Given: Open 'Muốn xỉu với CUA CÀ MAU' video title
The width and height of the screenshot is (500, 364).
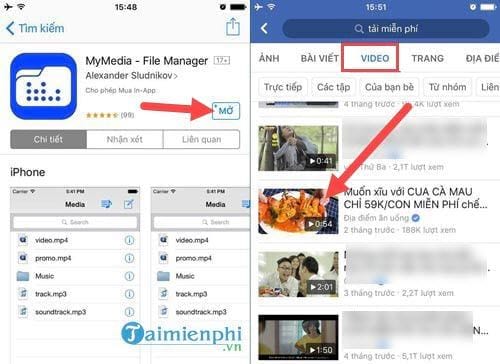Looking at the screenshot, I should pyautogui.click(x=415, y=198).
